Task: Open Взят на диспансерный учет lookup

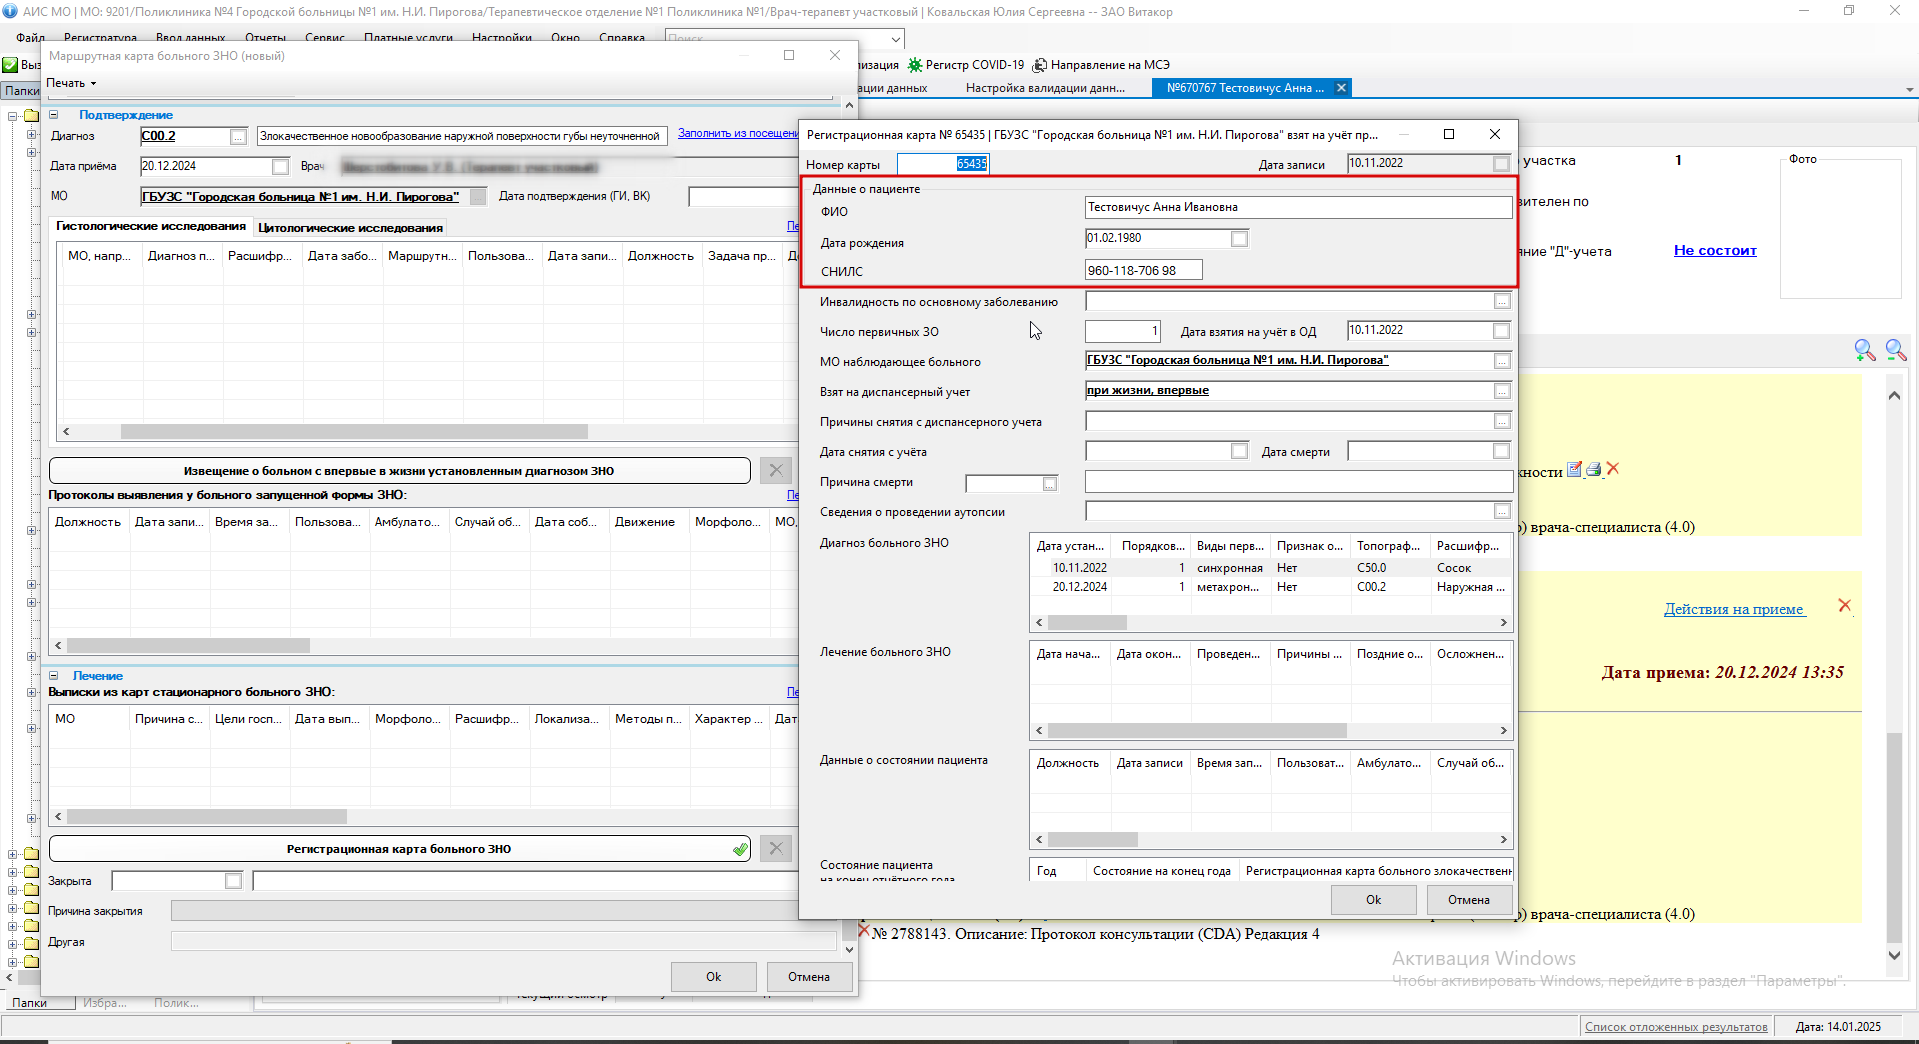Action: pos(1502,391)
